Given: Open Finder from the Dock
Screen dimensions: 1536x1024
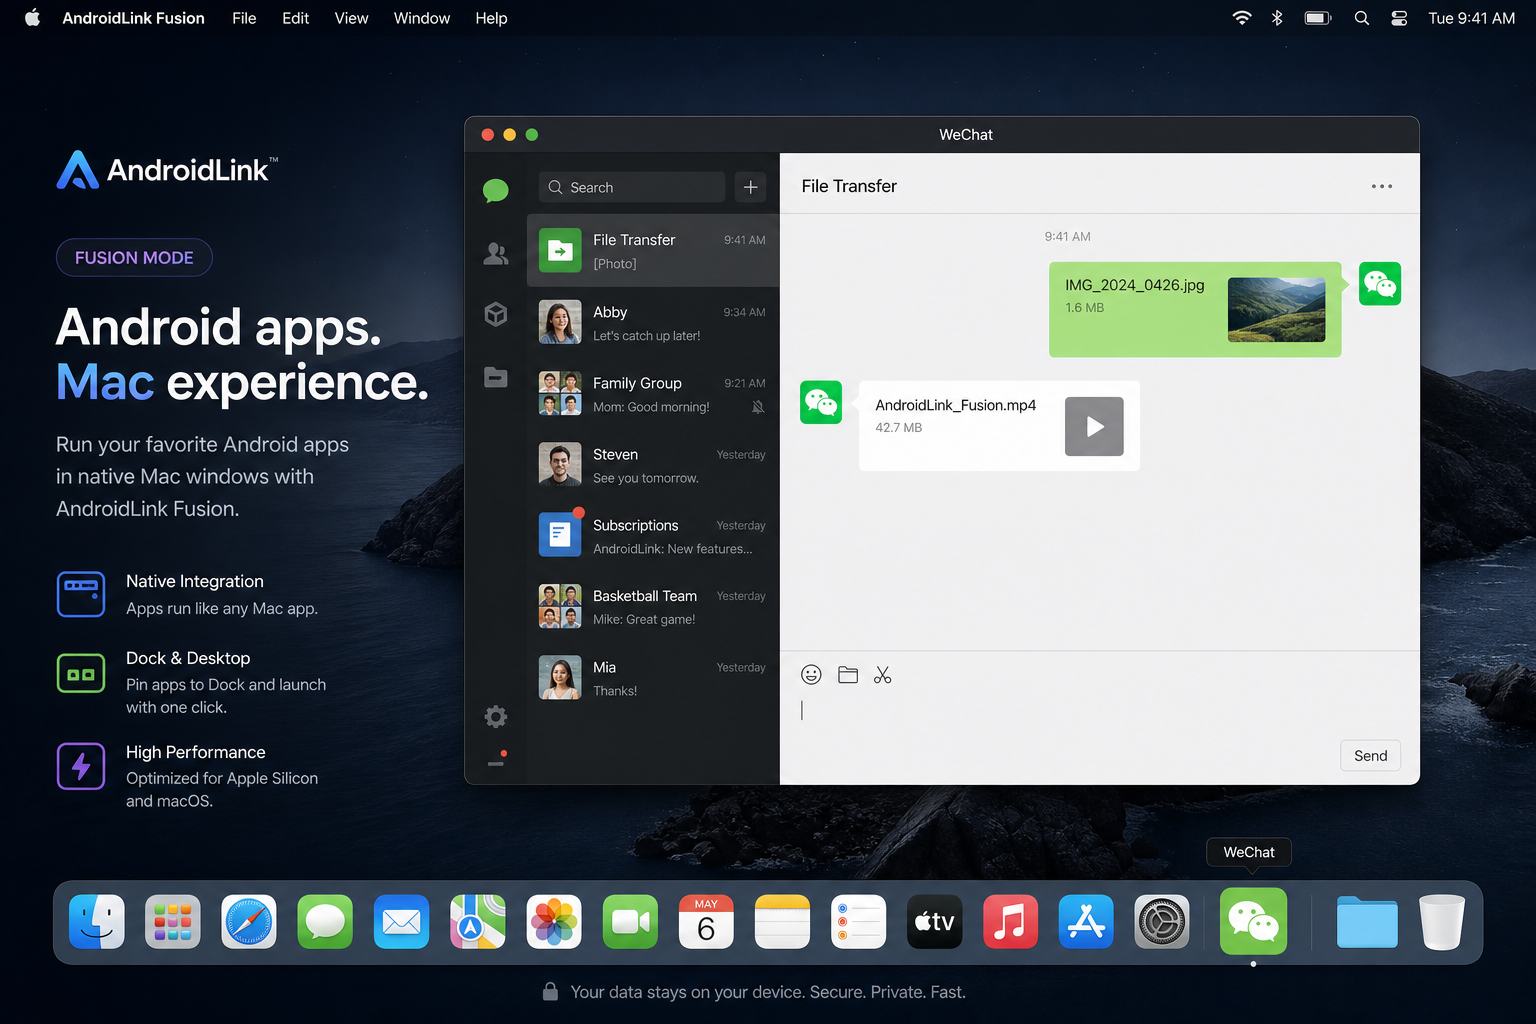Looking at the screenshot, I should click(x=97, y=921).
